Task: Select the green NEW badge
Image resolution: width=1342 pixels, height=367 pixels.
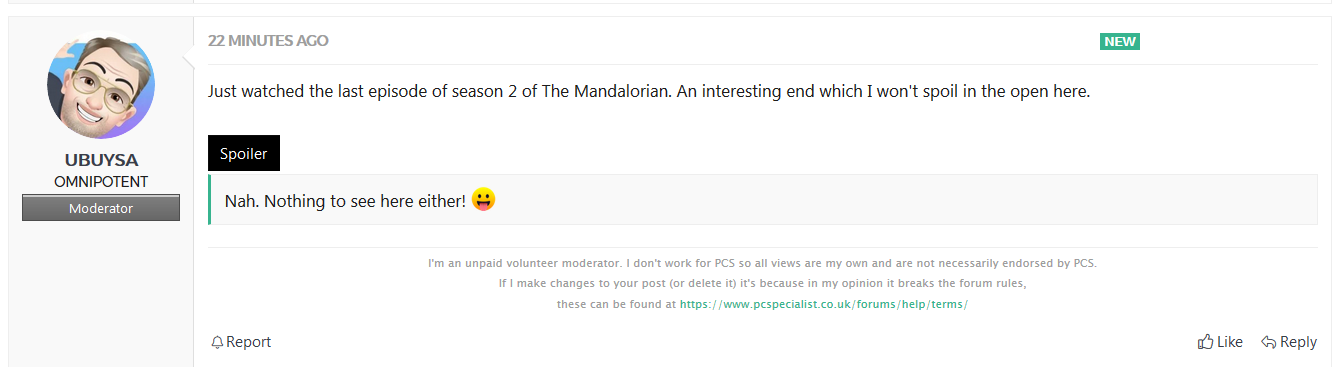Action: point(1120,41)
